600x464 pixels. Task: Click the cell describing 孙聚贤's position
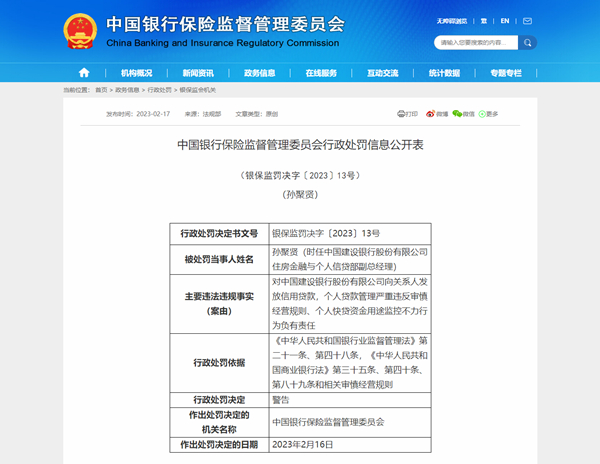coord(350,259)
